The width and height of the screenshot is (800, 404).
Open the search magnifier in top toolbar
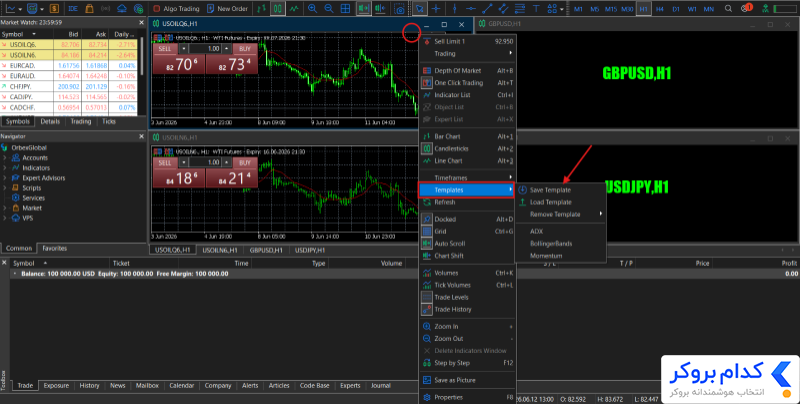(x=729, y=9)
